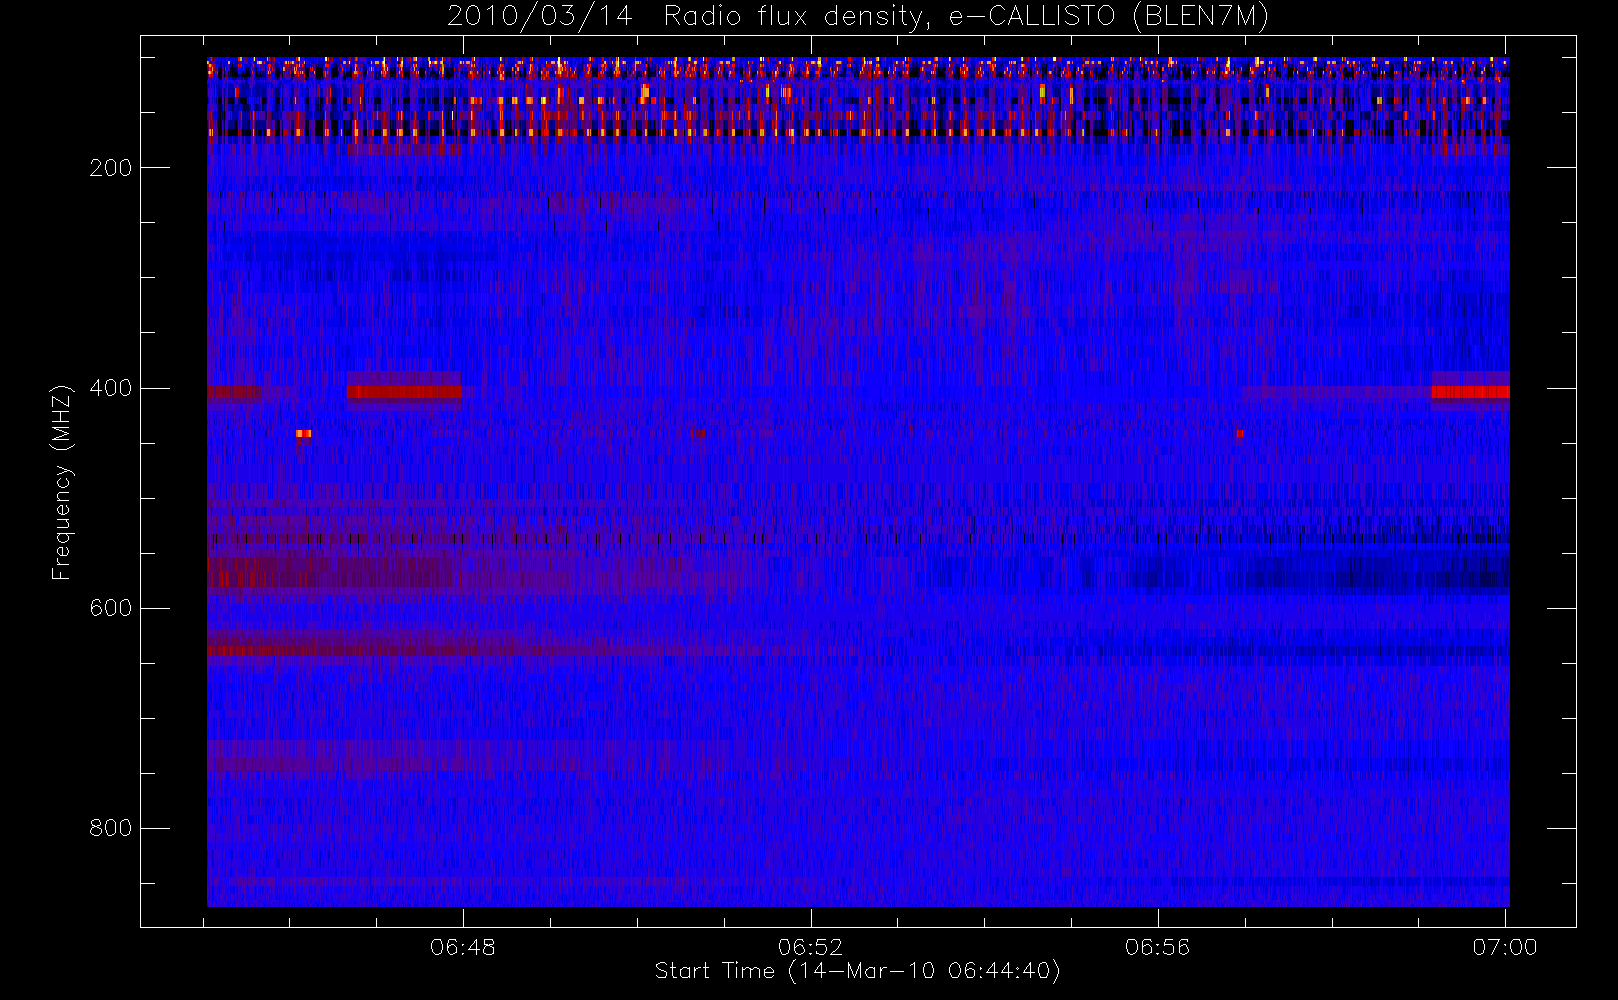Click the 06:52 time tick label
Viewport: 1618px width, 1000px height.
[x=810, y=947]
